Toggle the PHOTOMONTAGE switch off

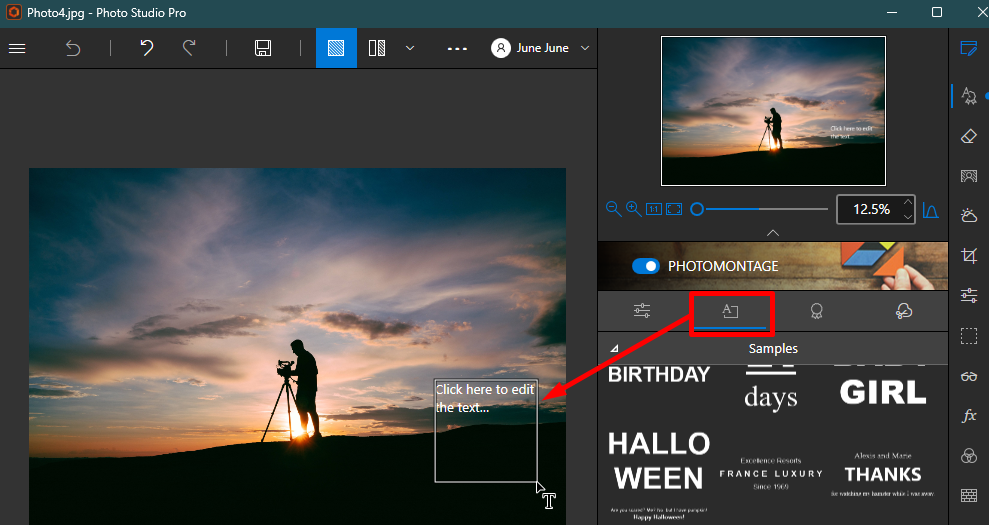coord(646,266)
